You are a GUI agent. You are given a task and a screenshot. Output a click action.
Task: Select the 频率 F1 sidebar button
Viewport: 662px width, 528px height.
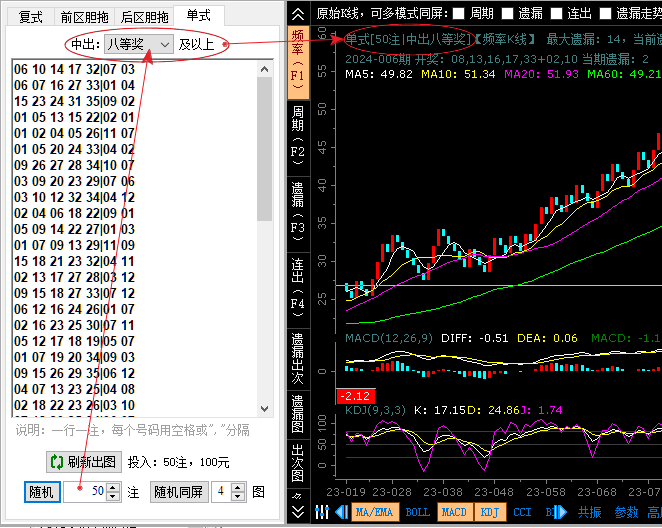[x=297, y=61]
